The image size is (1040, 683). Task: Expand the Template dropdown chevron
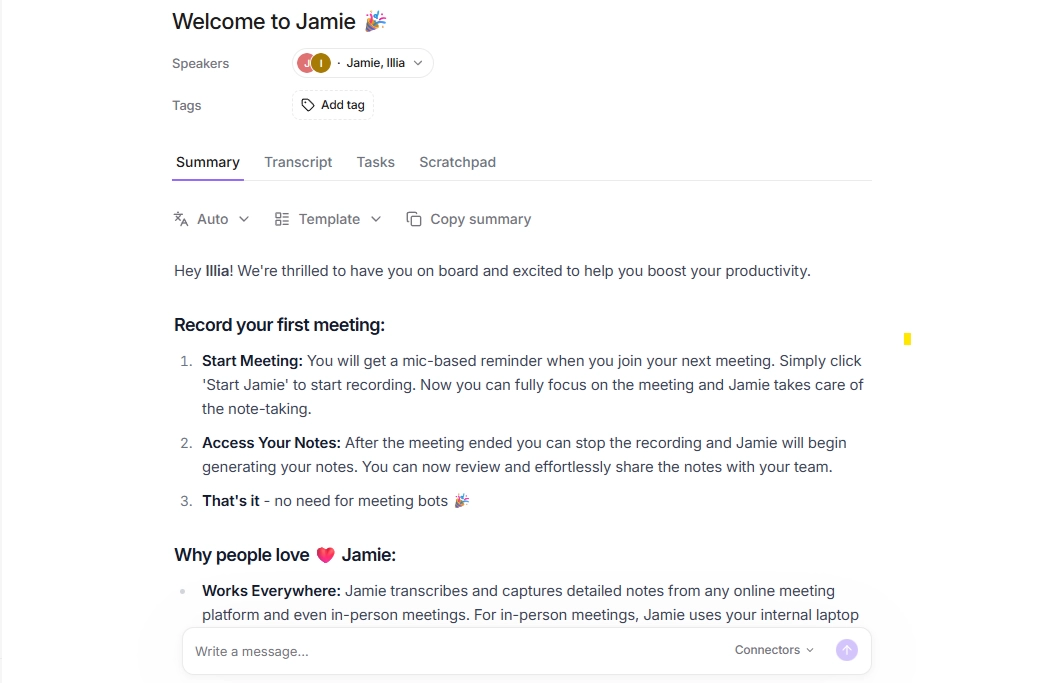point(376,219)
